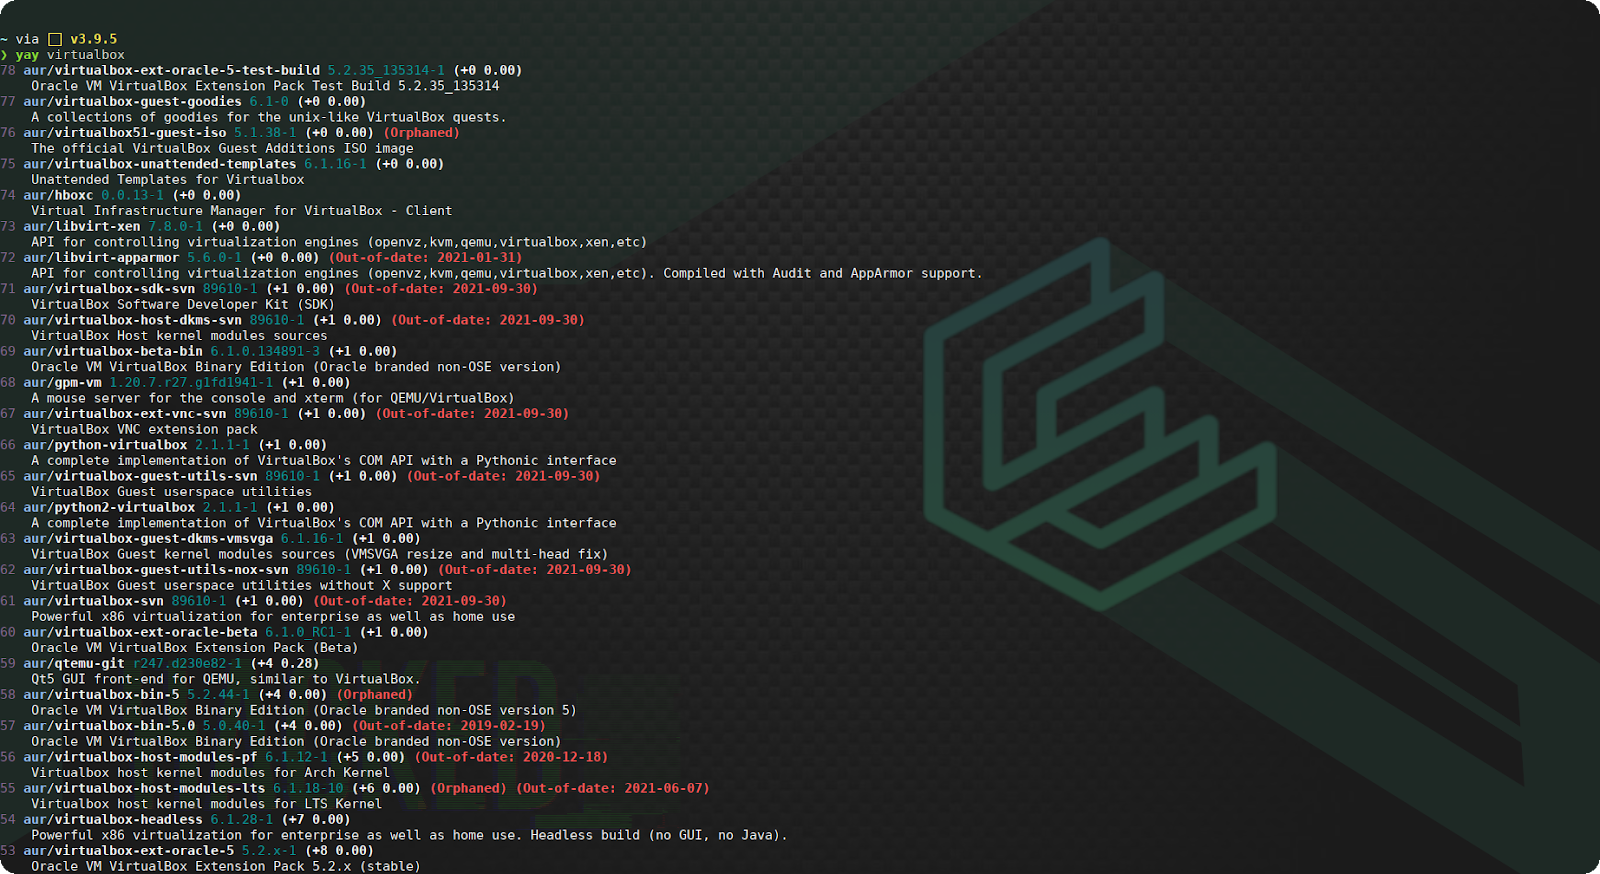Click the 'yay virtualbox' command text

tap(70, 55)
